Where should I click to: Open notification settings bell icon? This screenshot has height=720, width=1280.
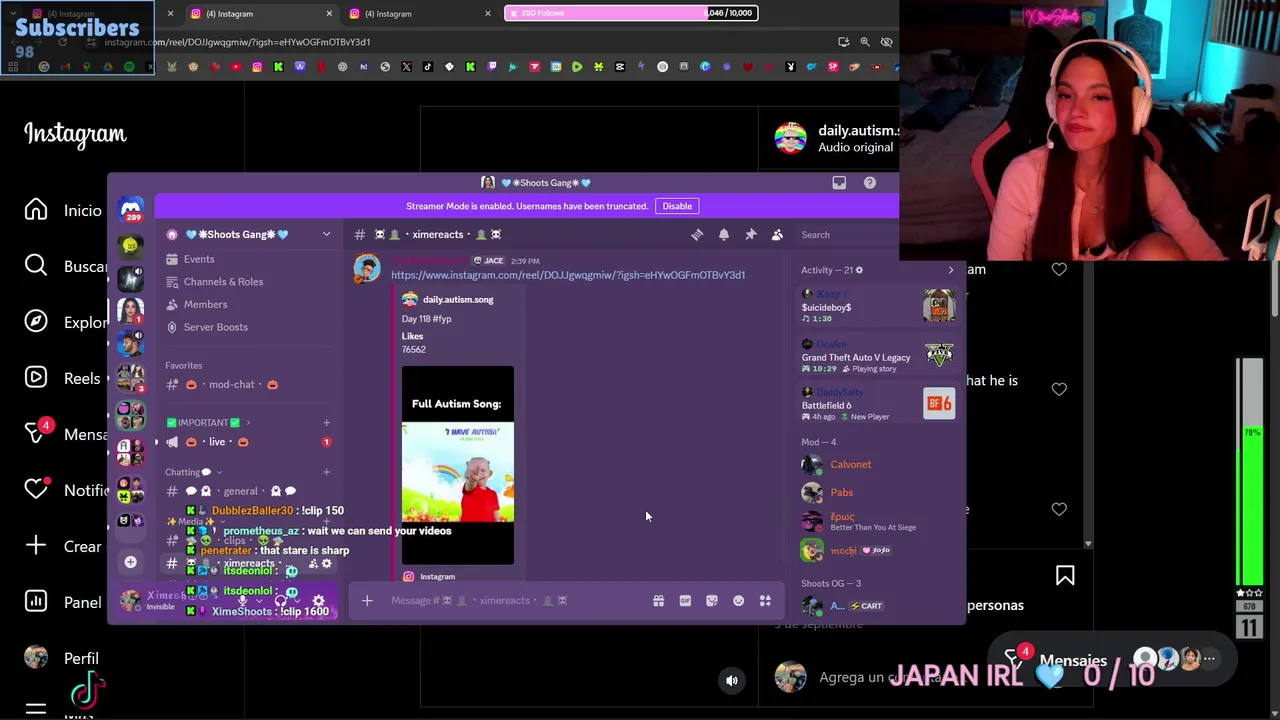tap(724, 234)
